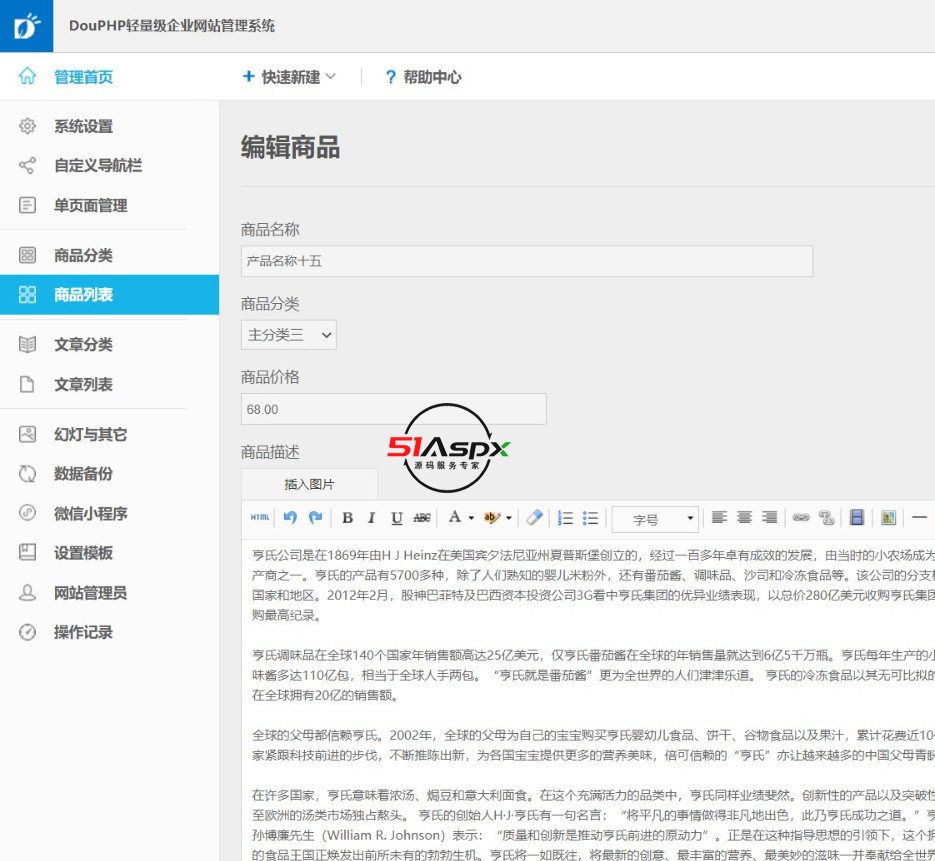Click the eraser clear-format icon
935x861 pixels.
click(x=535, y=518)
